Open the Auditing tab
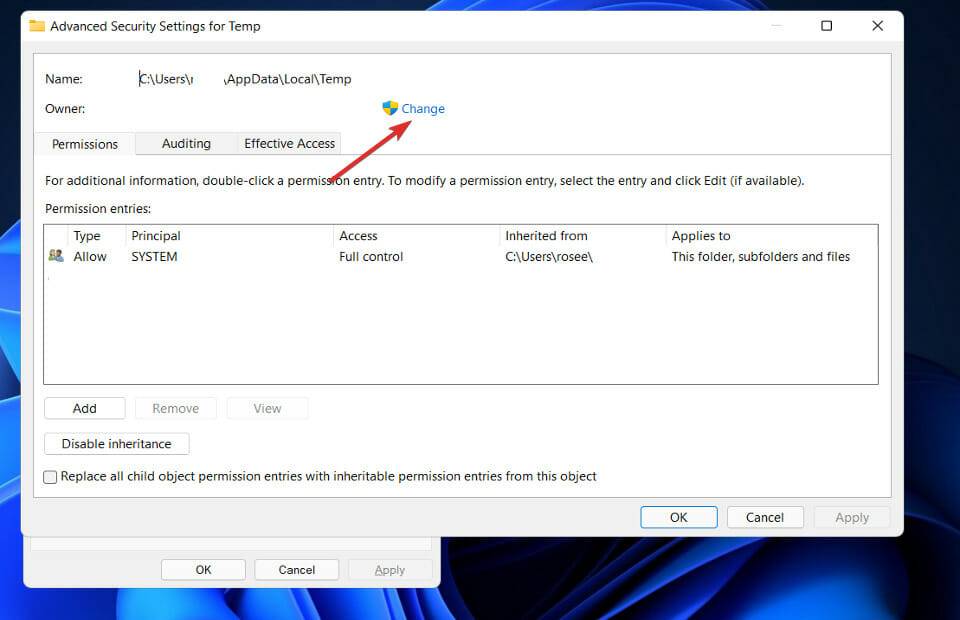Image resolution: width=960 pixels, height=620 pixels. [186, 143]
